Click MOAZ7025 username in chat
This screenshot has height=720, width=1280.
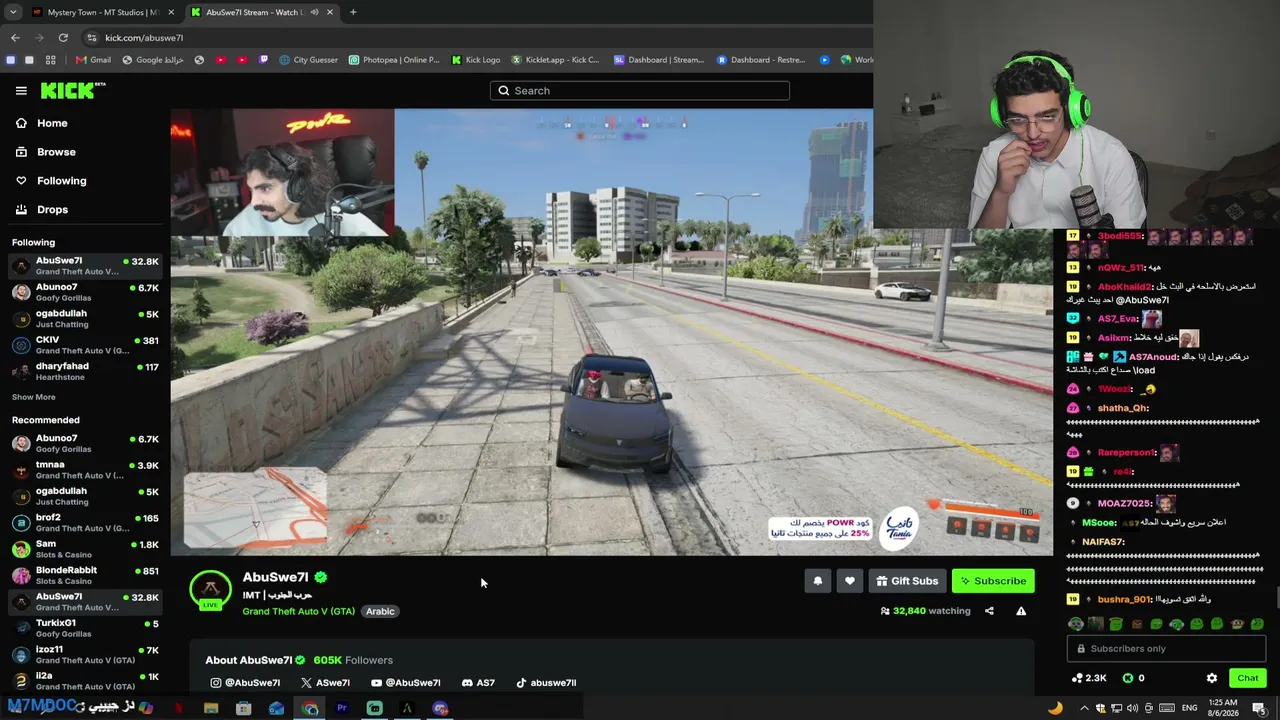1123,503
